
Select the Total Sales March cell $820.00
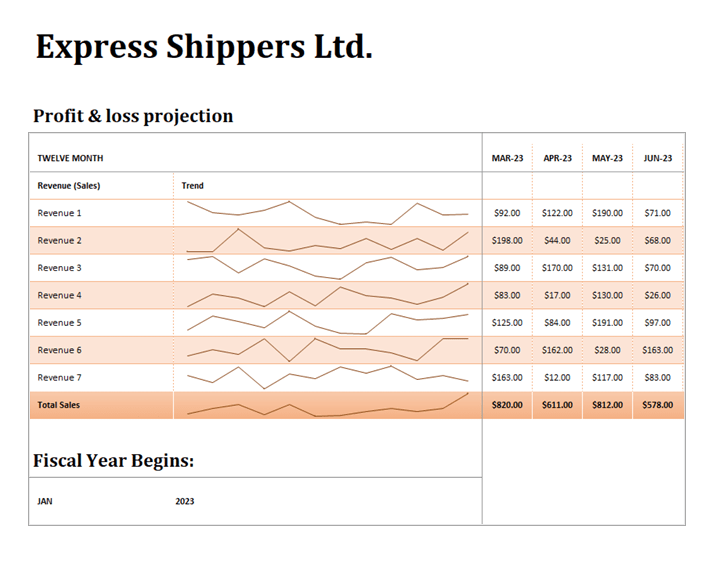pos(507,405)
